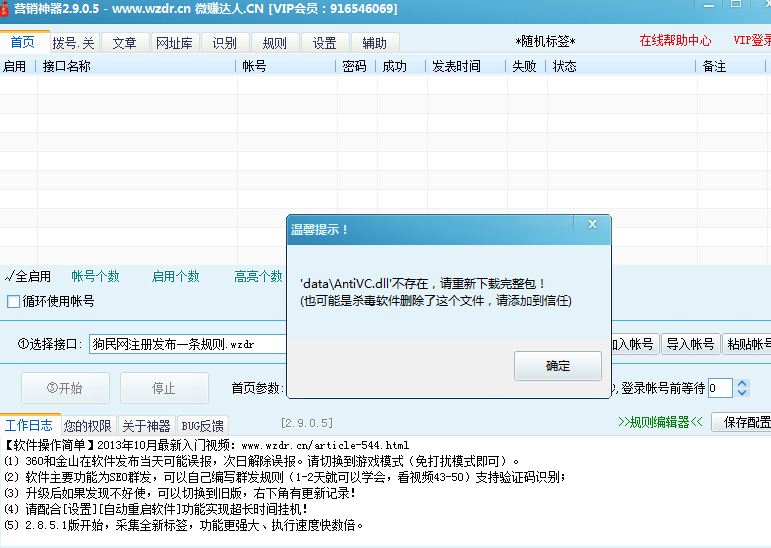Click the app icon in title bar
This screenshot has height=548, width=771.
[x=9, y=9]
